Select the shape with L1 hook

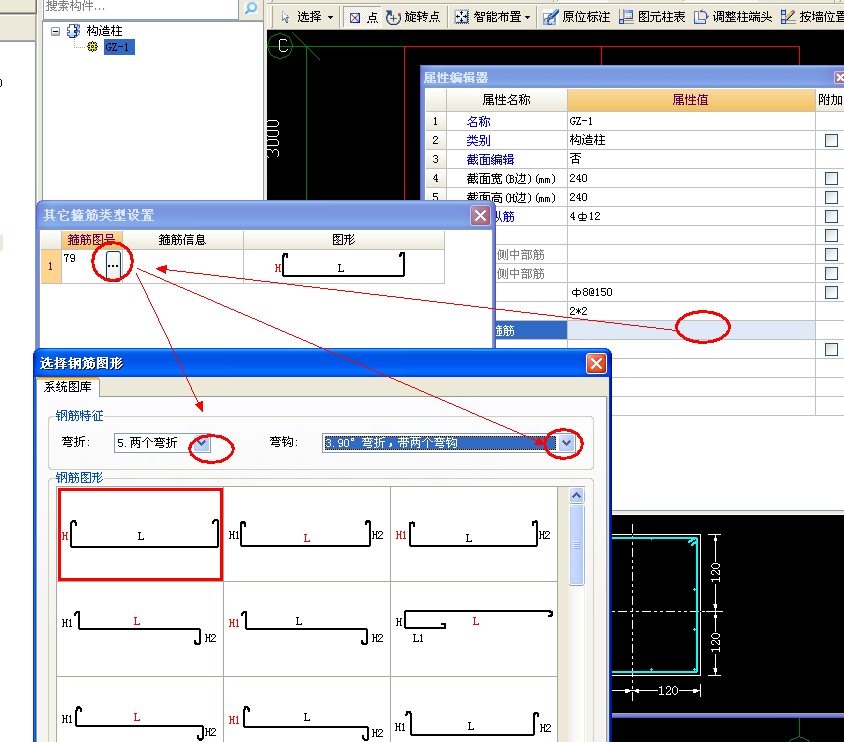pos(474,628)
